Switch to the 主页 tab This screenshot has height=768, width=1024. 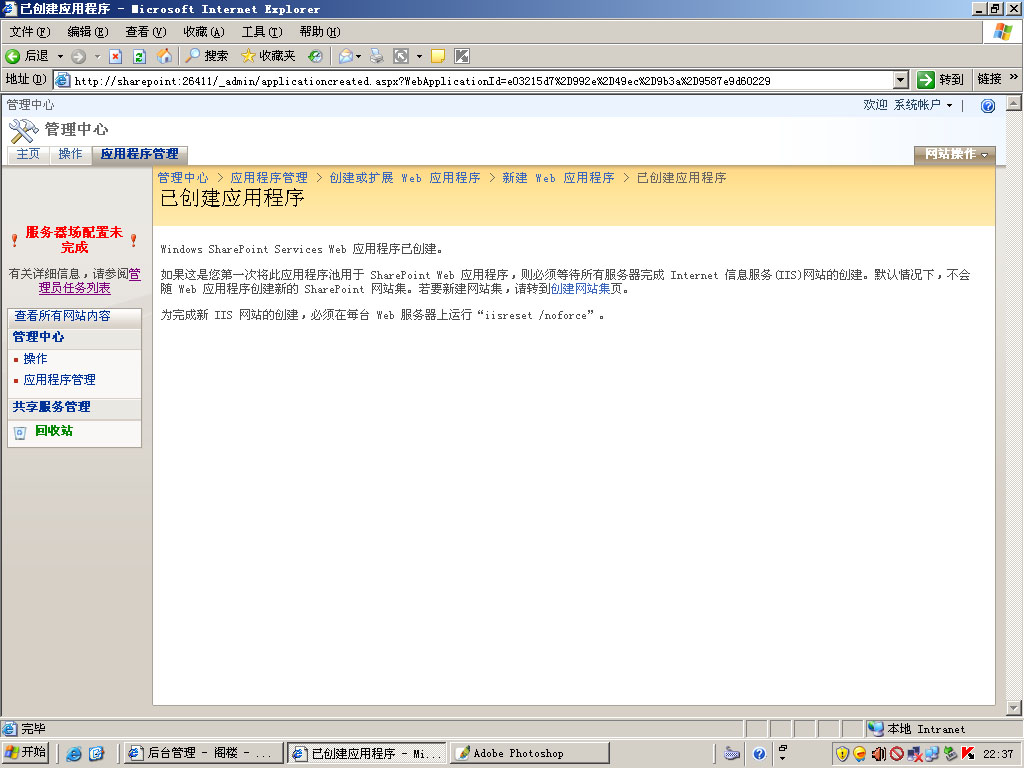click(28, 154)
